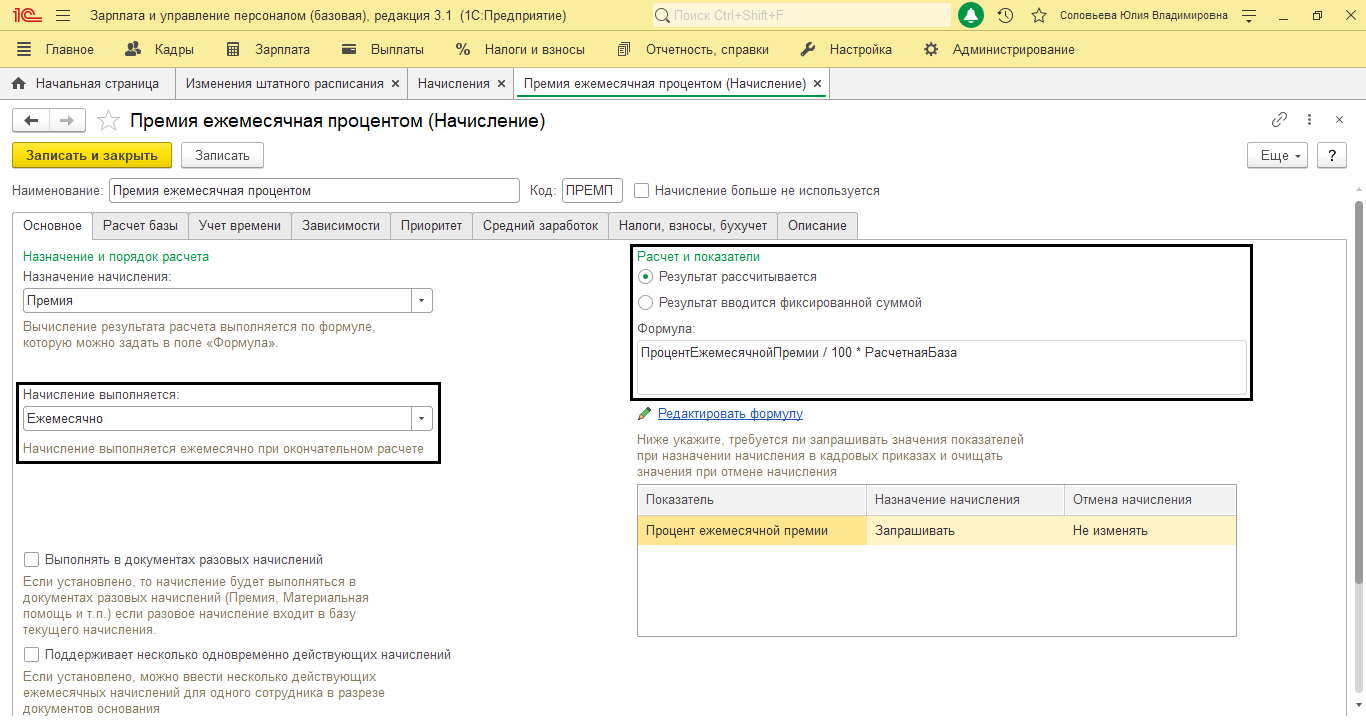Click the Записать button
Screen dimensions: 1366x728
click(x=222, y=155)
